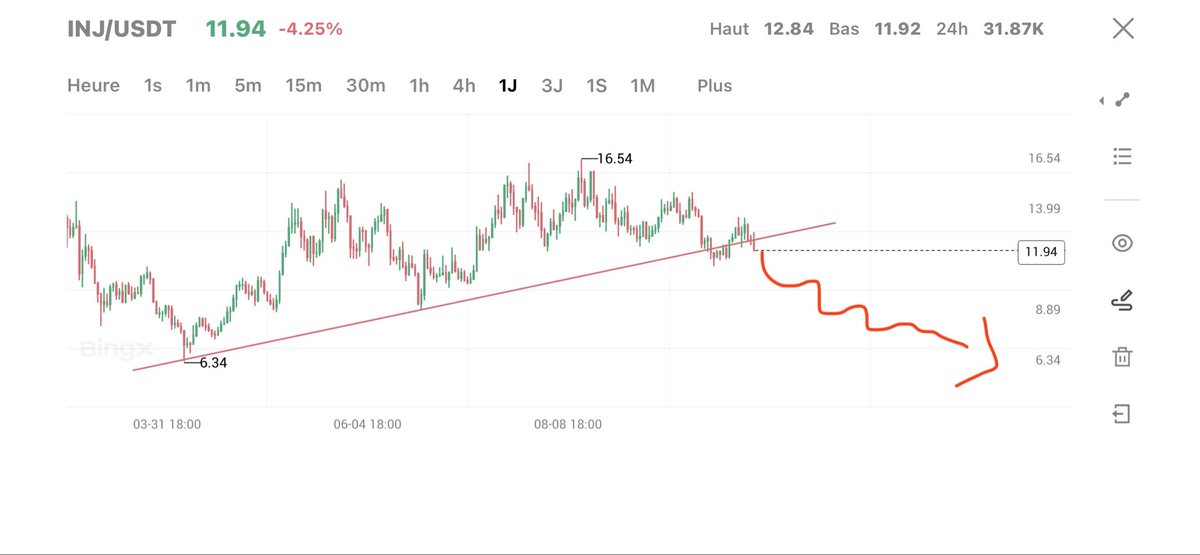Viewport: 1200px width, 555px height.
Task: Choose the 5m interval
Action: (x=248, y=86)
